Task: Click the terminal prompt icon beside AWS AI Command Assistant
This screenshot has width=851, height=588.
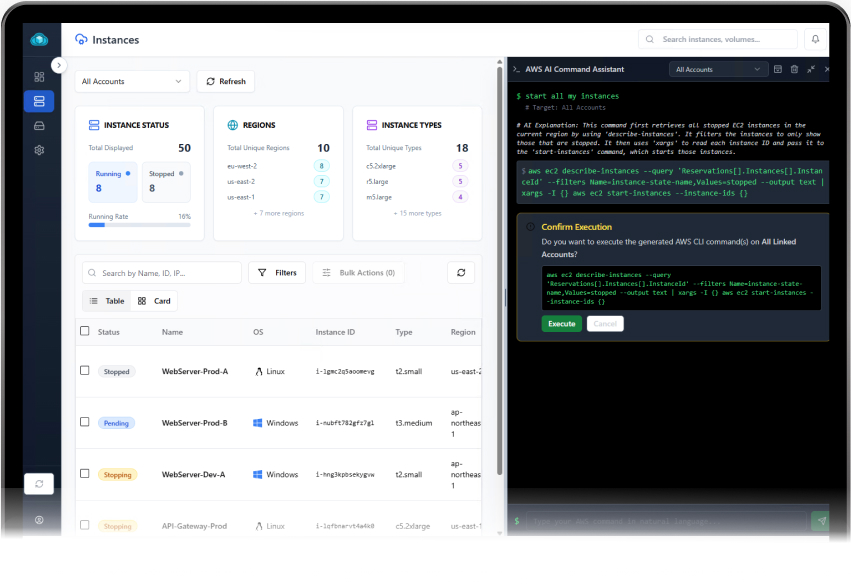Action: coord(516,69)
